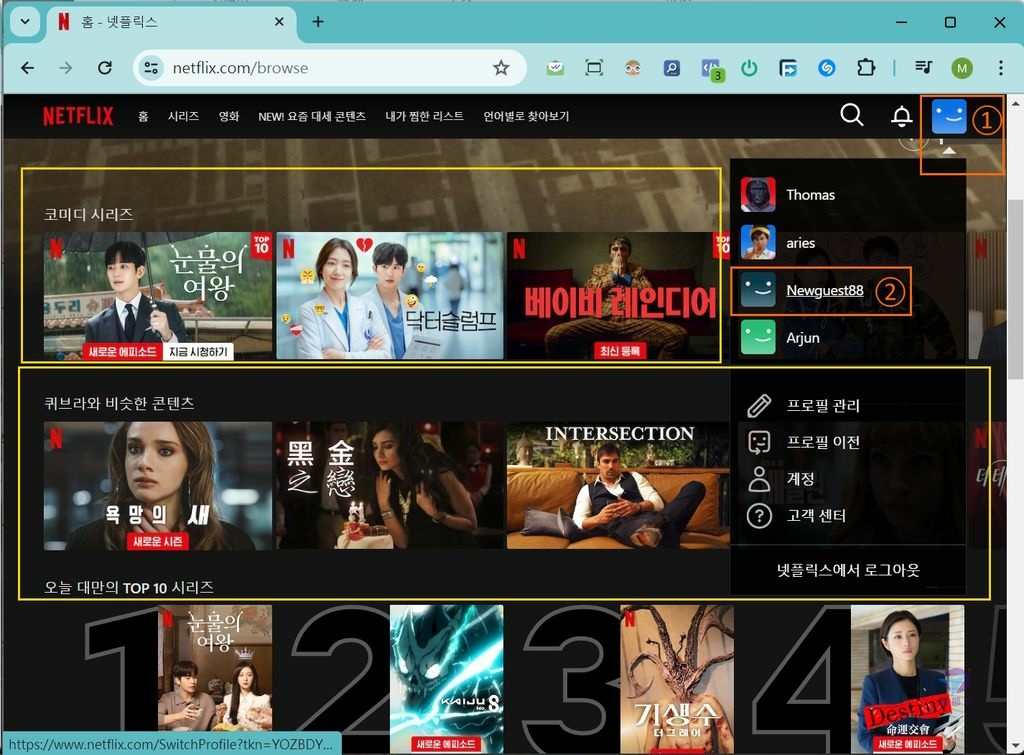Open the Chrome three-dot menu

(x=1000, y=67)
